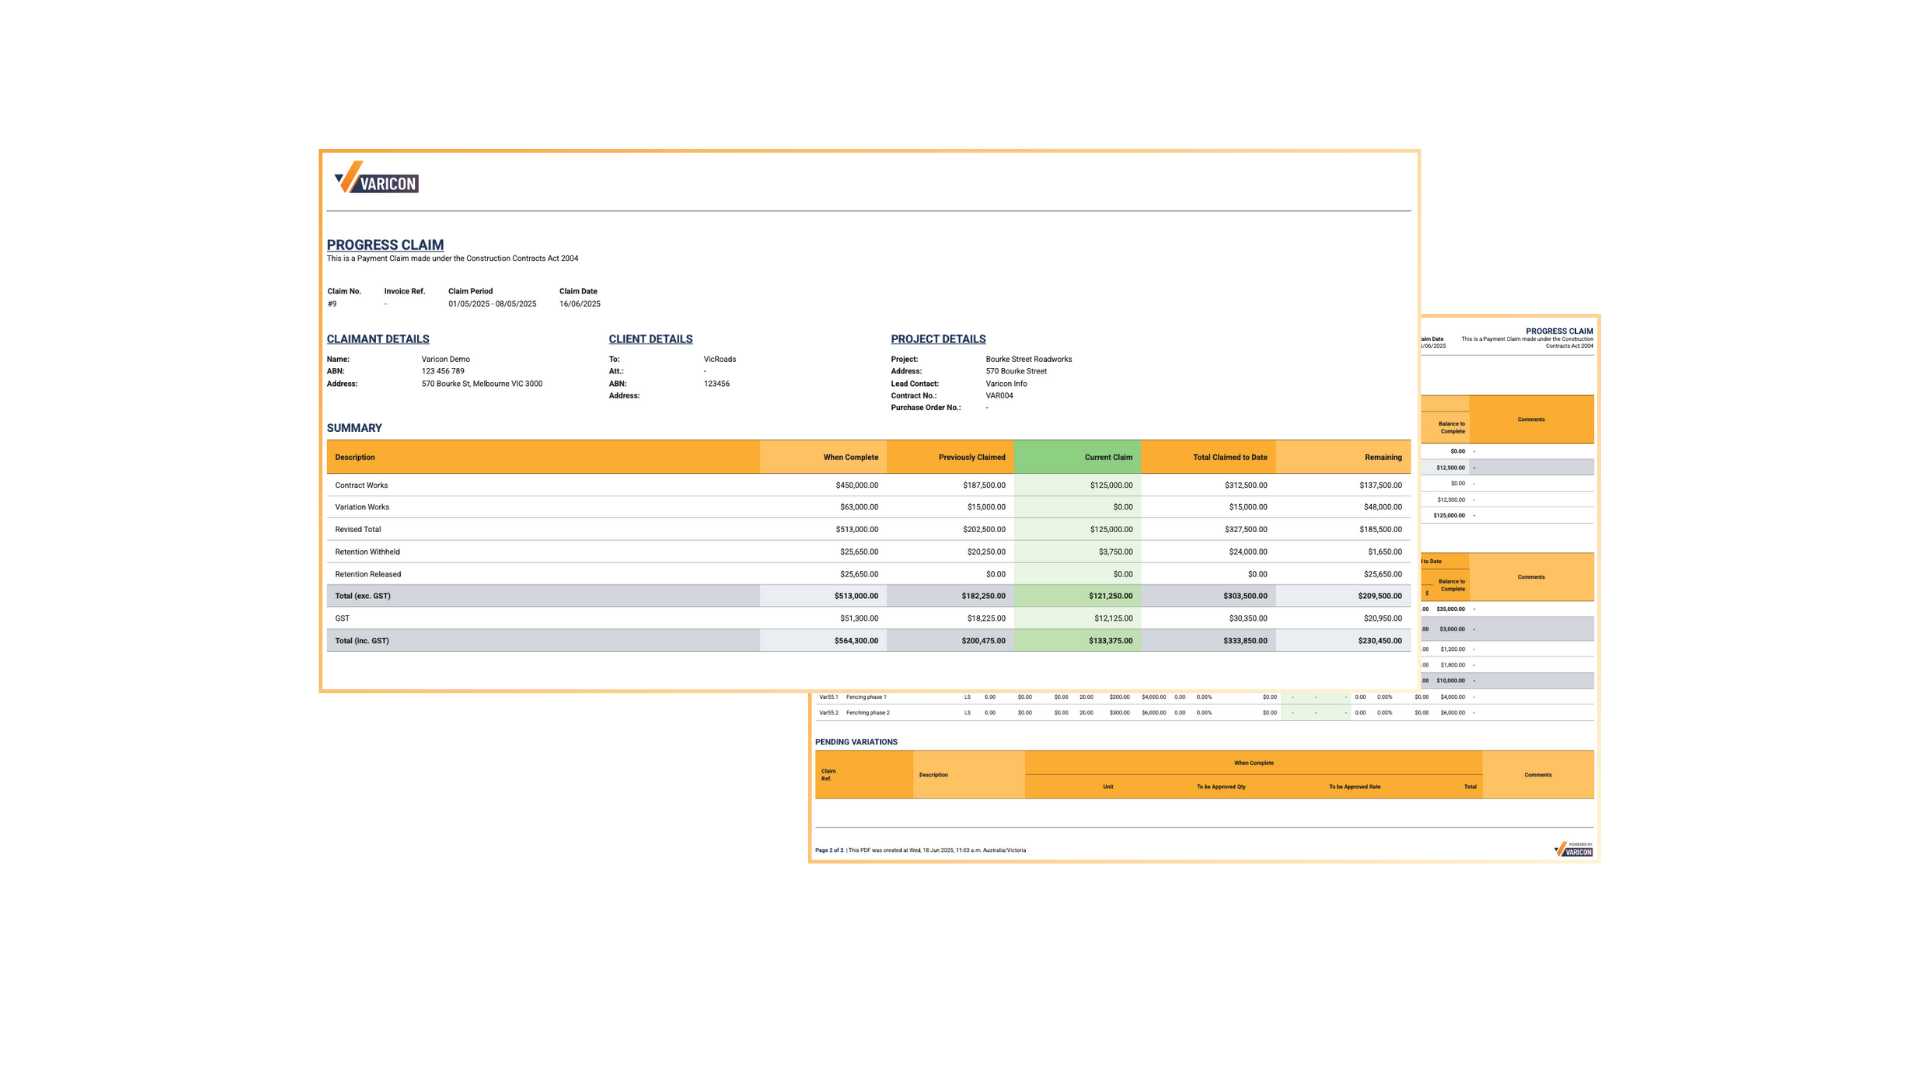Click the Claim Ref header in Pending Variations table

point(828,775)
